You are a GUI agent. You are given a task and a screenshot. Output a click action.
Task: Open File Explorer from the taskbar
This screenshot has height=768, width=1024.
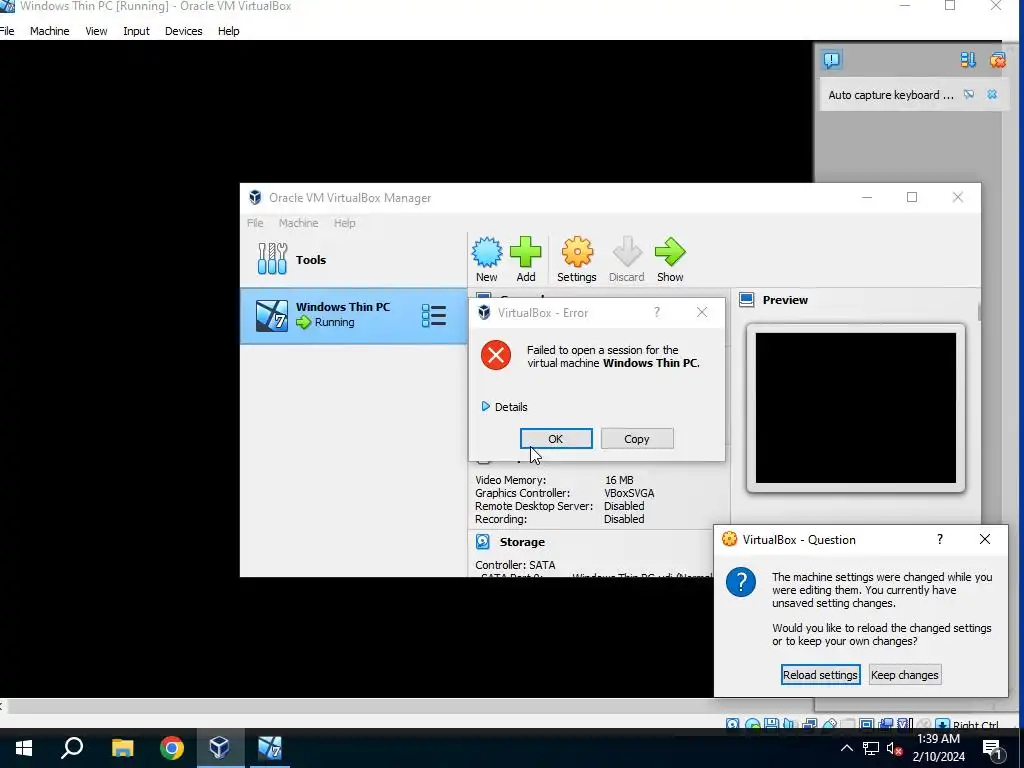(x=122, y=748)
